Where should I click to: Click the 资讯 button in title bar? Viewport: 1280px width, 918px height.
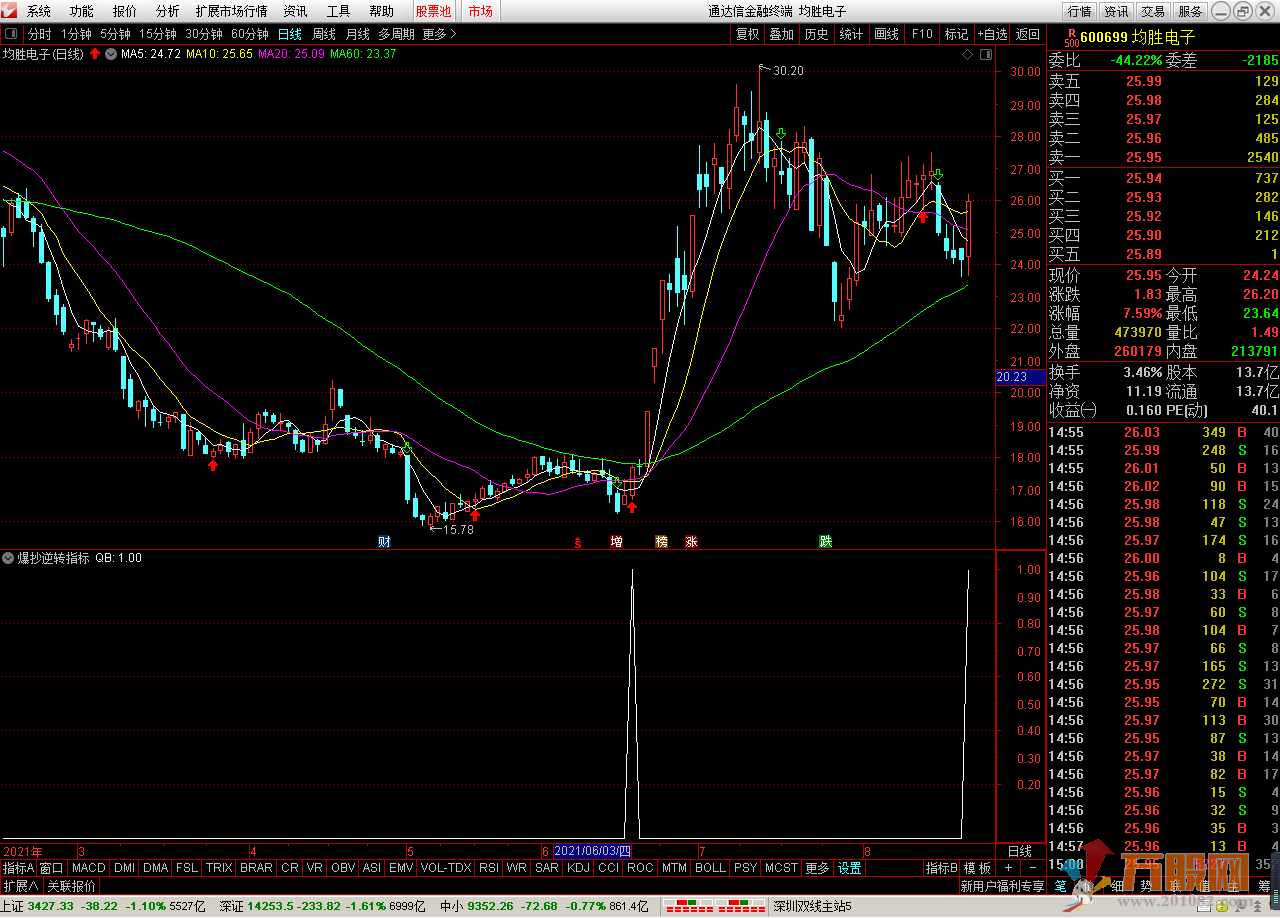(1116, 12)
